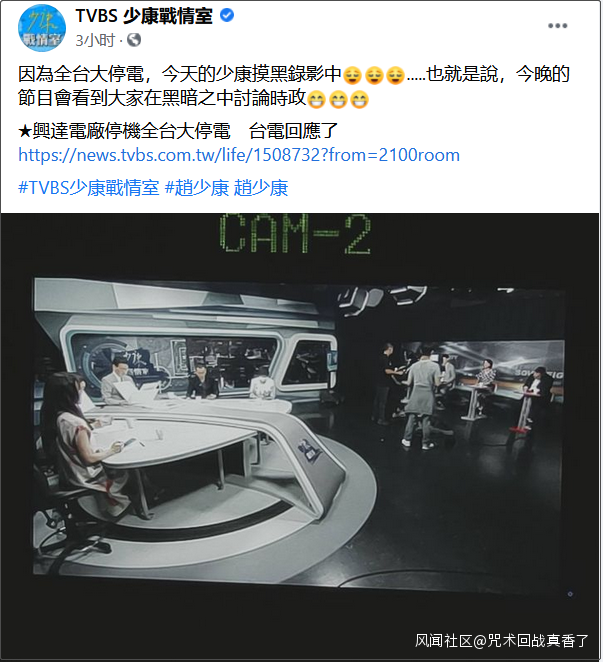This screenshot has width=603, height=662.
Task: Click the middle relieved face emoji
Action: tap(374, 76)
